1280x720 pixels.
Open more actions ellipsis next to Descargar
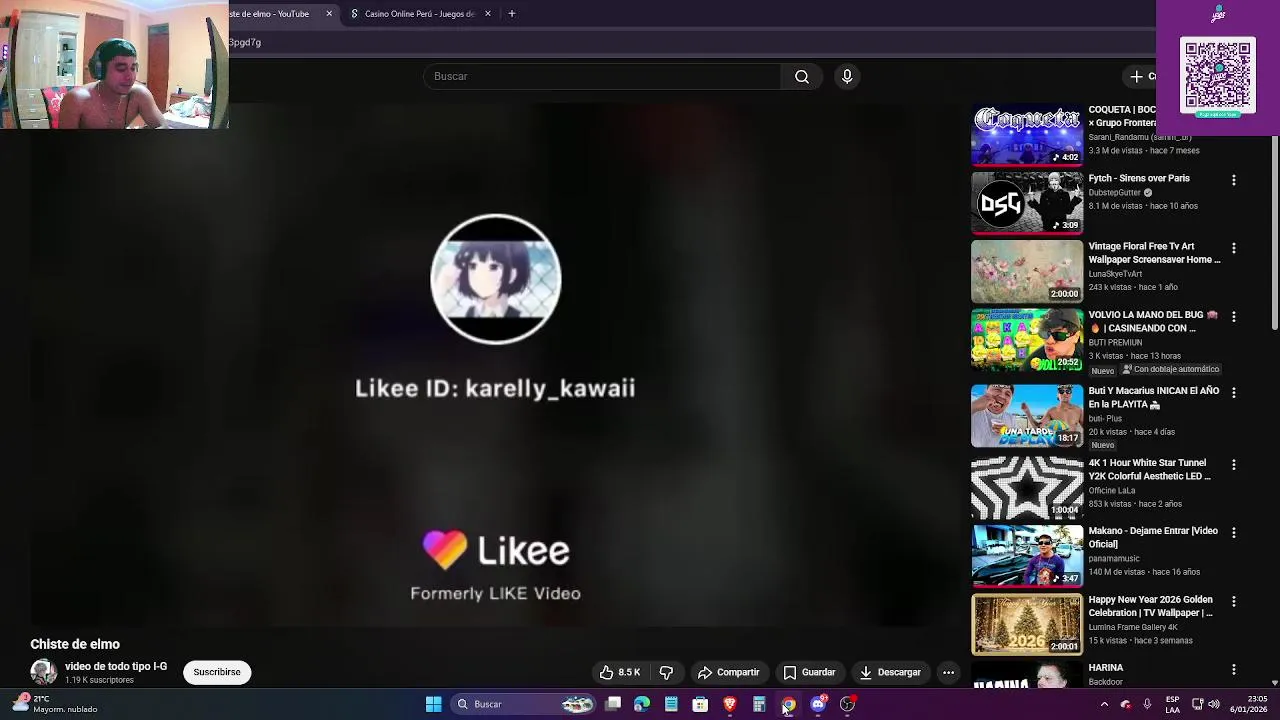coord(948,673)
